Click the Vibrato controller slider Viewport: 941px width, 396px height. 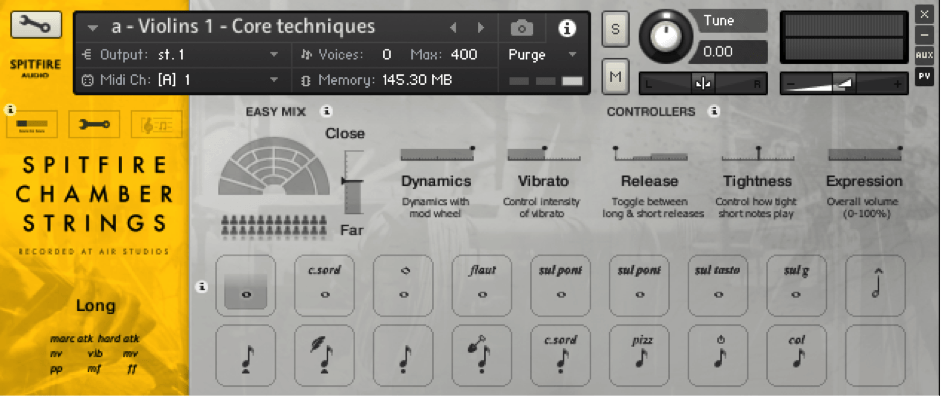[544, 154]
